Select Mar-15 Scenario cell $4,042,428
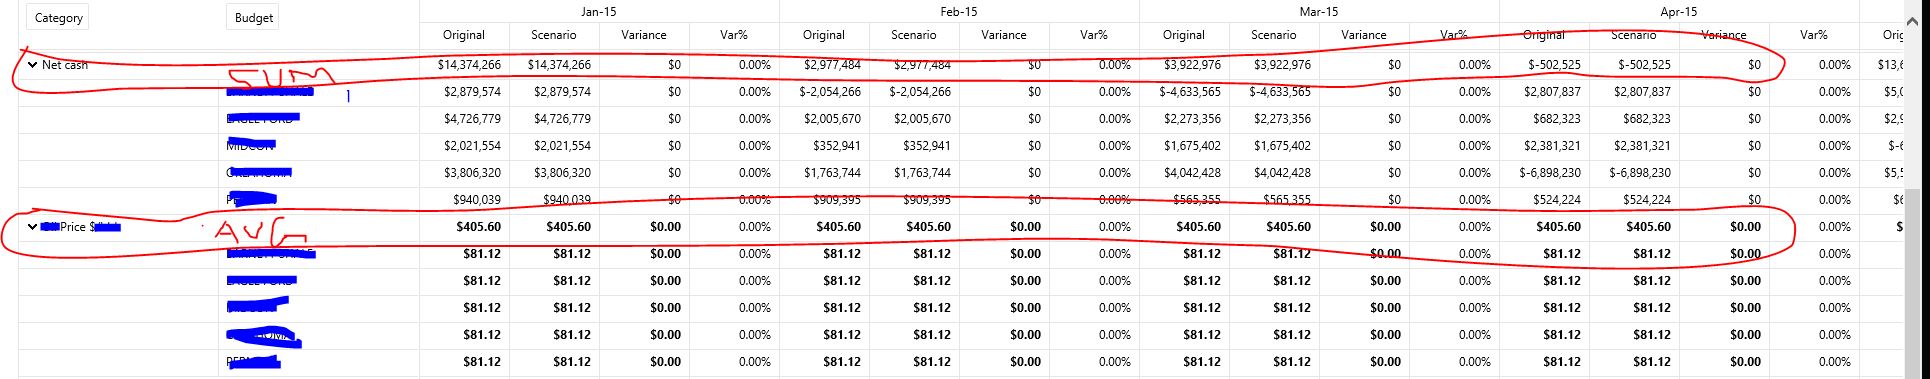 coord(1274,173)
